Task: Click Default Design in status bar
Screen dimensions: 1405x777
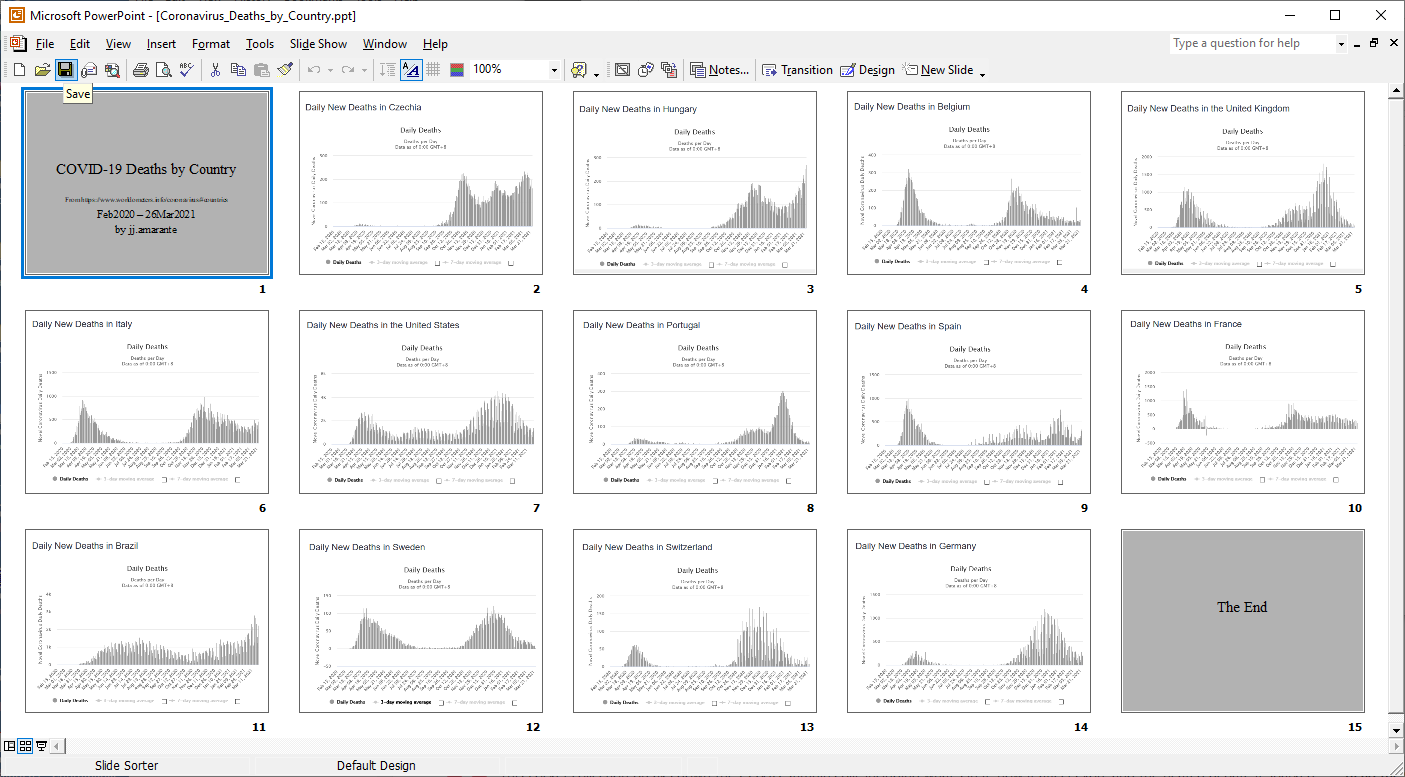Action: tap(376, 766)
